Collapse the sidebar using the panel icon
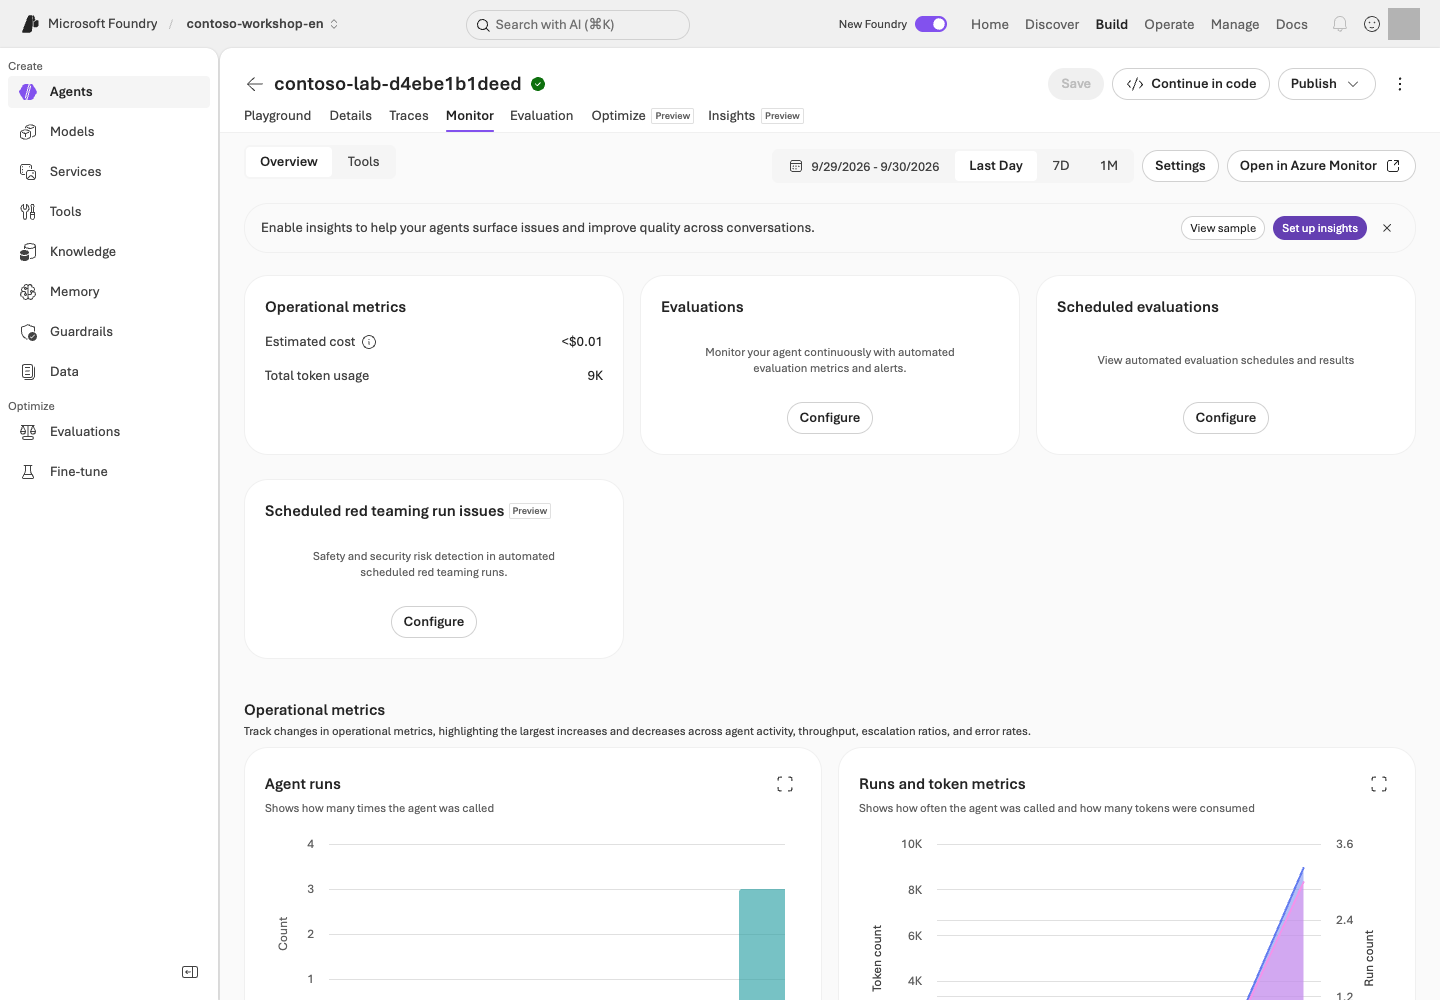The image size is (1440, 1000). [190, 972]
